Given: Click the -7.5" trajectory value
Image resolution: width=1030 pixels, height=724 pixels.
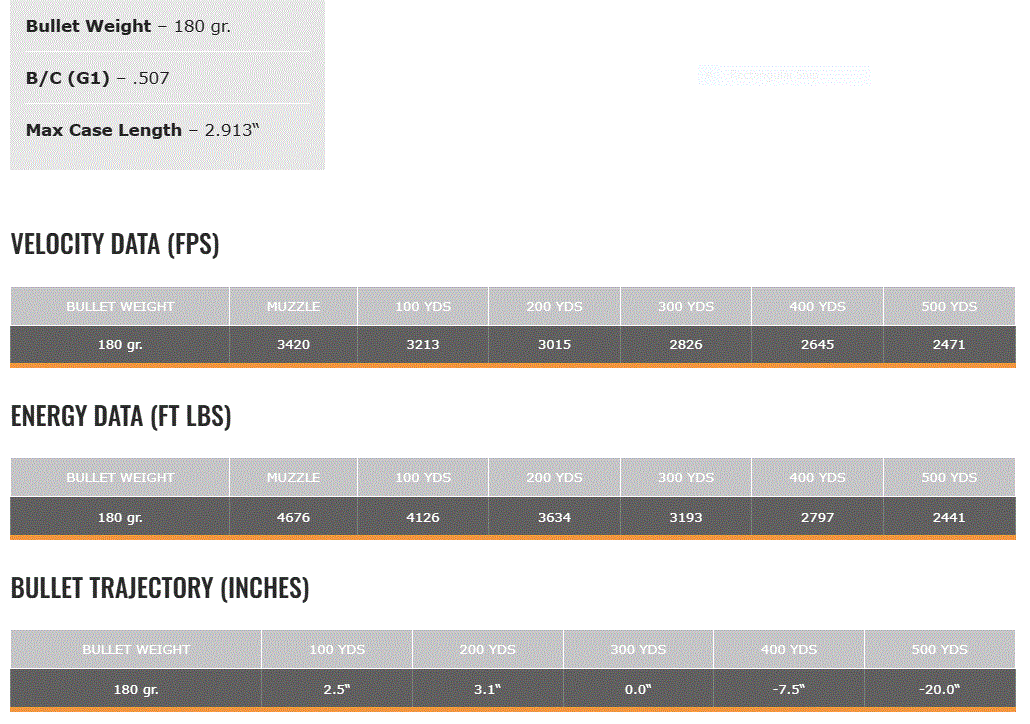Looking at the screenshot, I should pos(788,690).
